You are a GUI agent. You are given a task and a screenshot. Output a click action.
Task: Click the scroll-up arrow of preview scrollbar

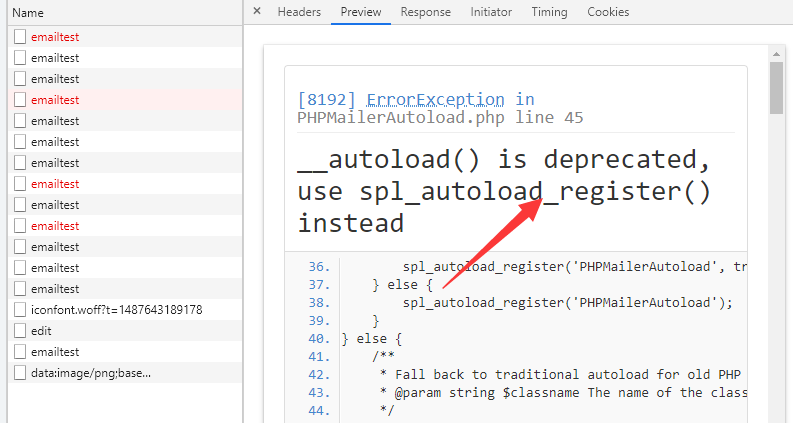[x=776, y=53]
